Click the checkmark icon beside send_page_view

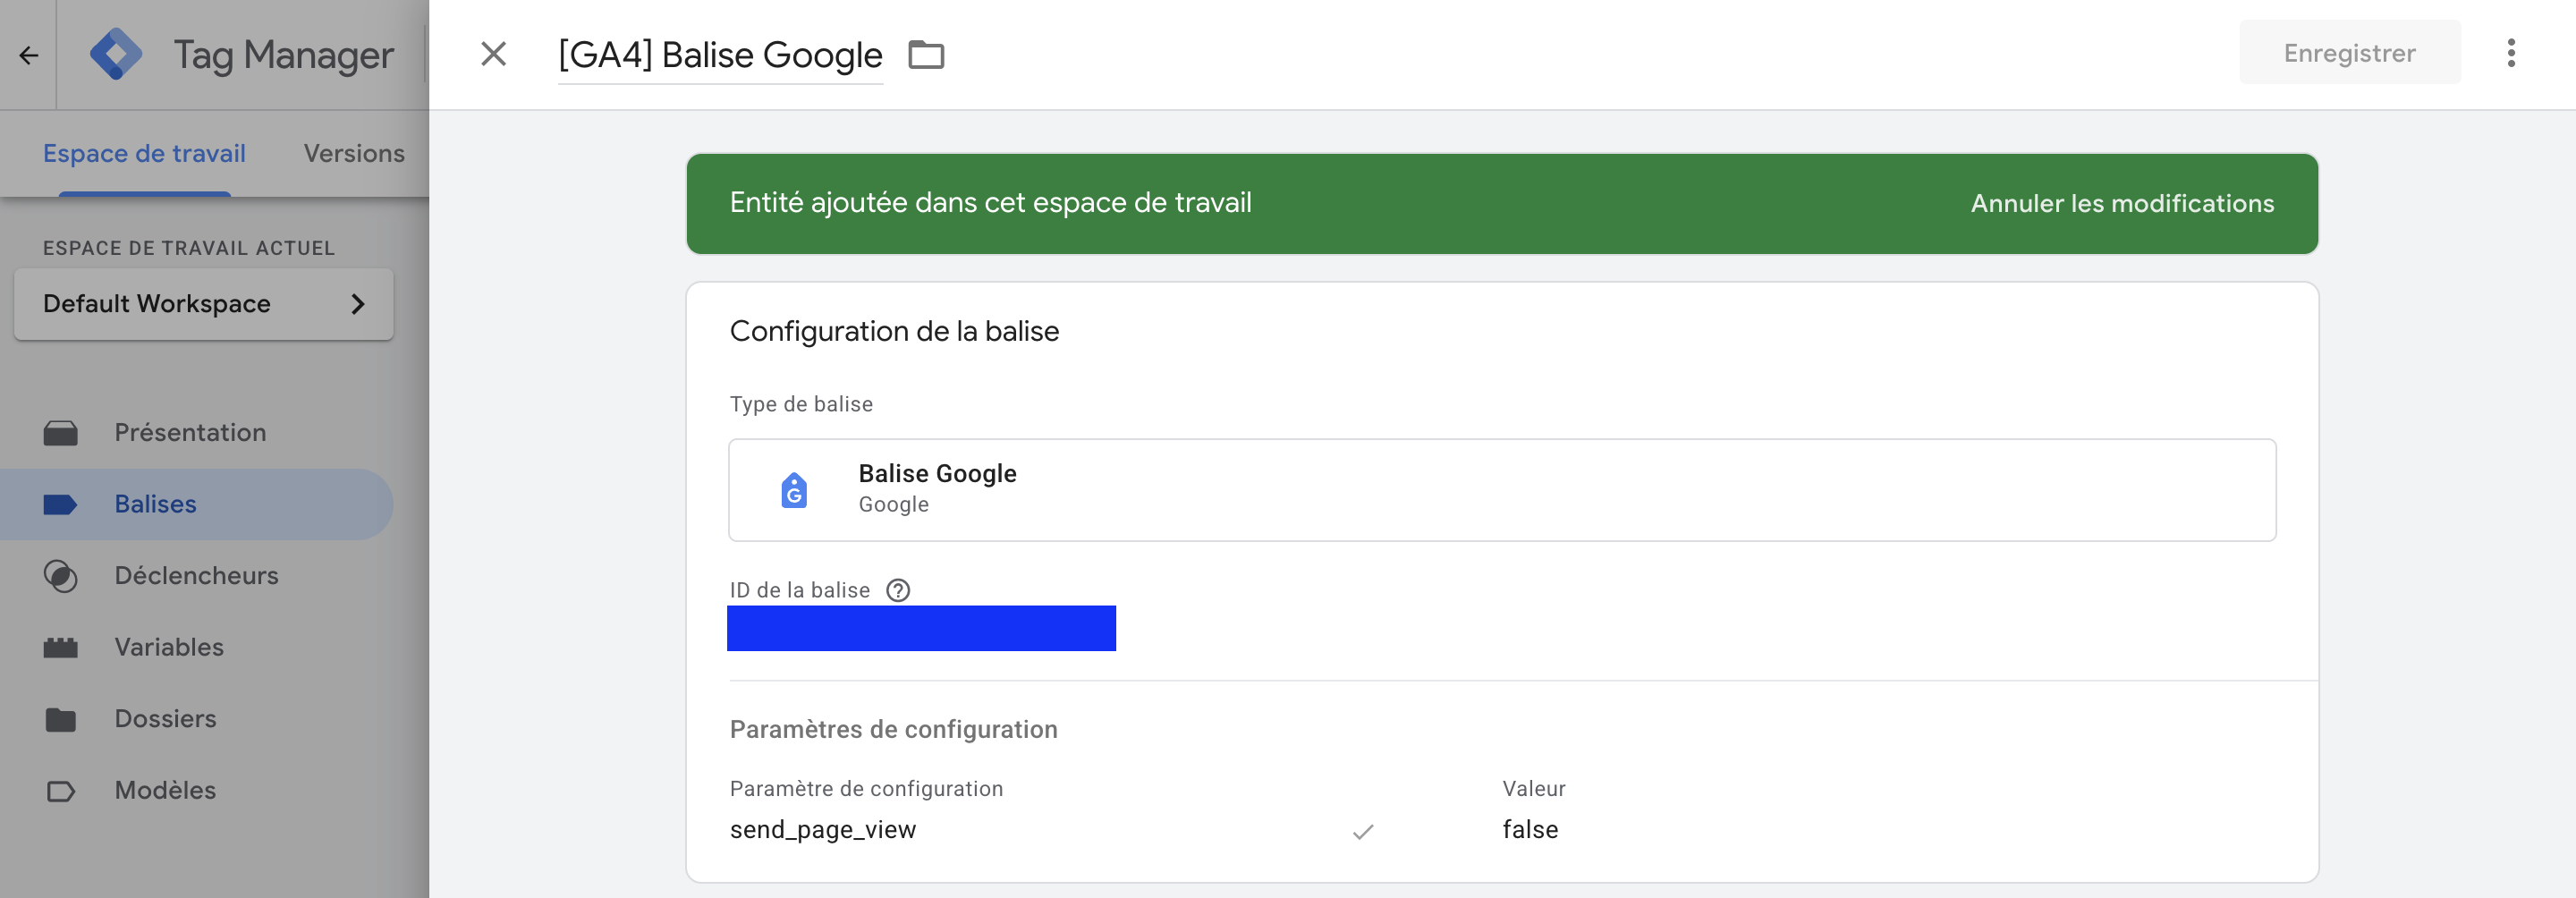(1363, 831)
